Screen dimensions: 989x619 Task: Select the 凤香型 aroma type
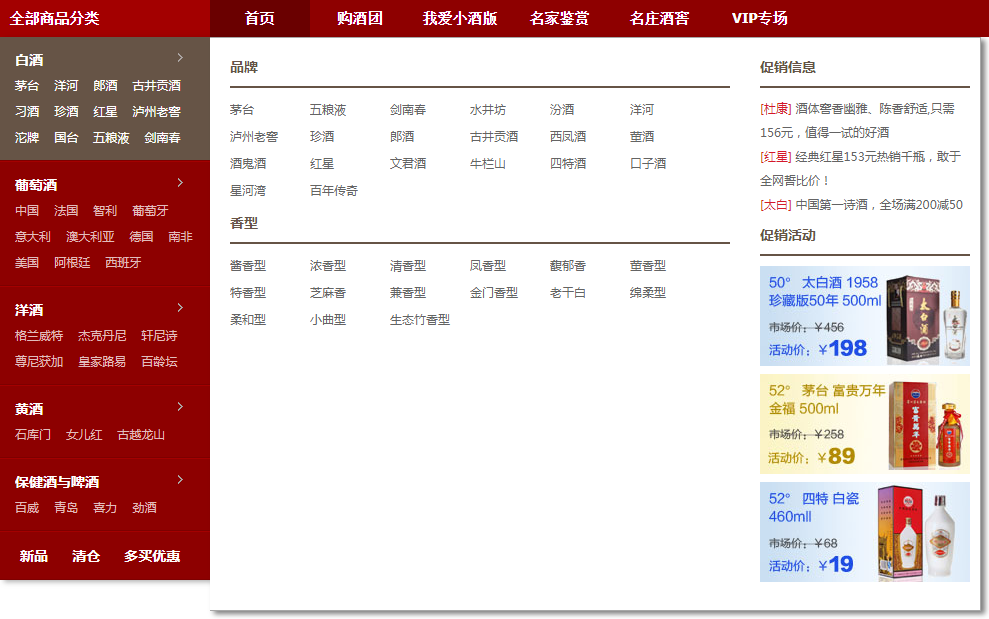pyautogui.click(x=488, y=266)
